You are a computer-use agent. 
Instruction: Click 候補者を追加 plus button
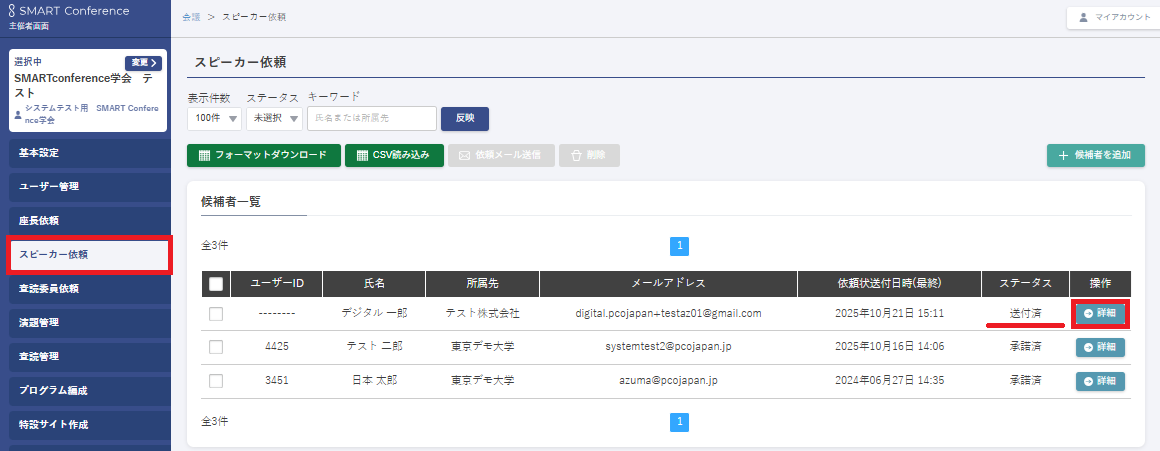click(x=1095, y=155)
